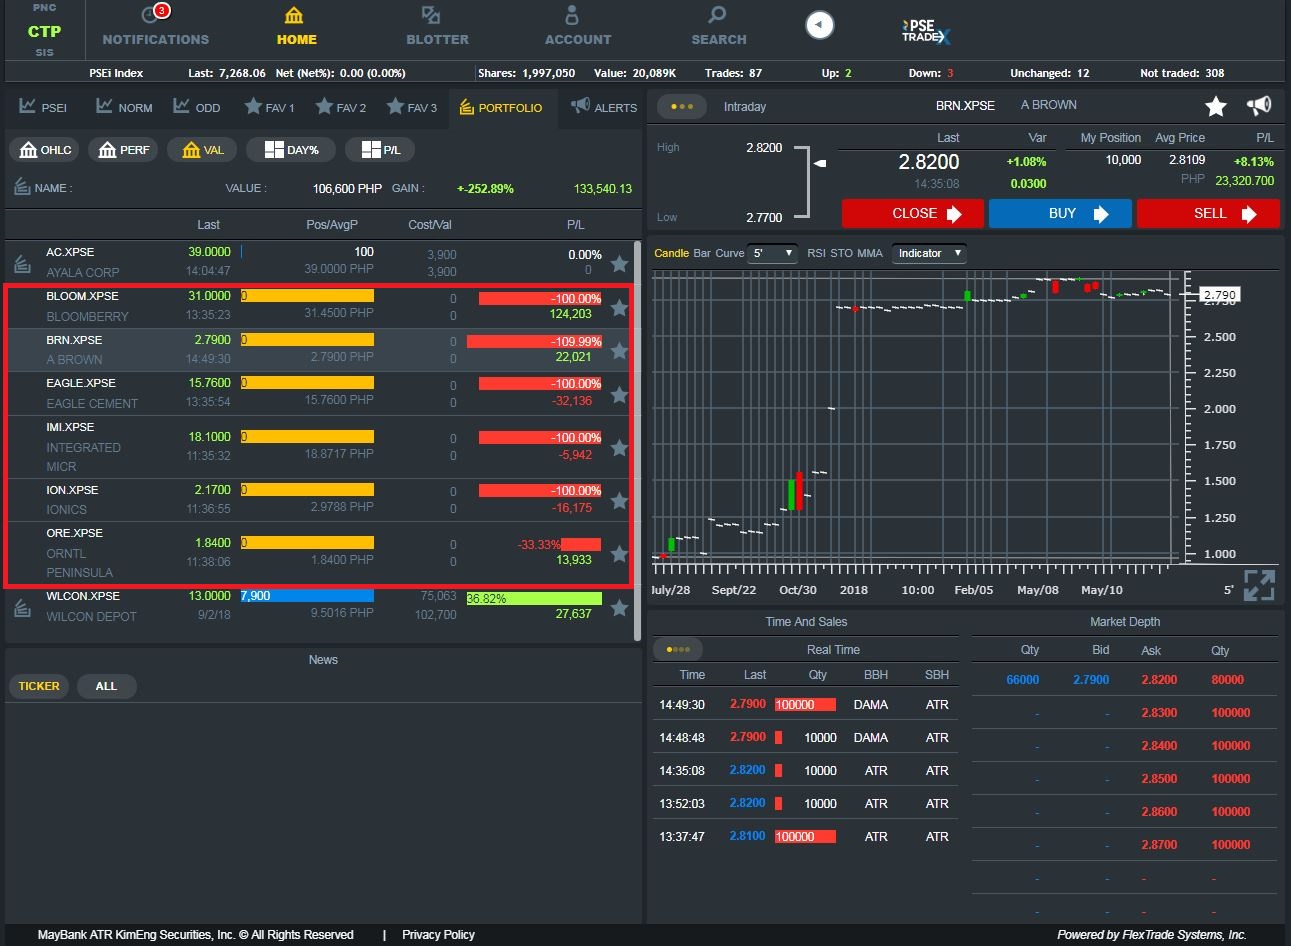
Task: Click the star on ORE.XPSE row
Action: pyautogui.click(x=619, y=554)
